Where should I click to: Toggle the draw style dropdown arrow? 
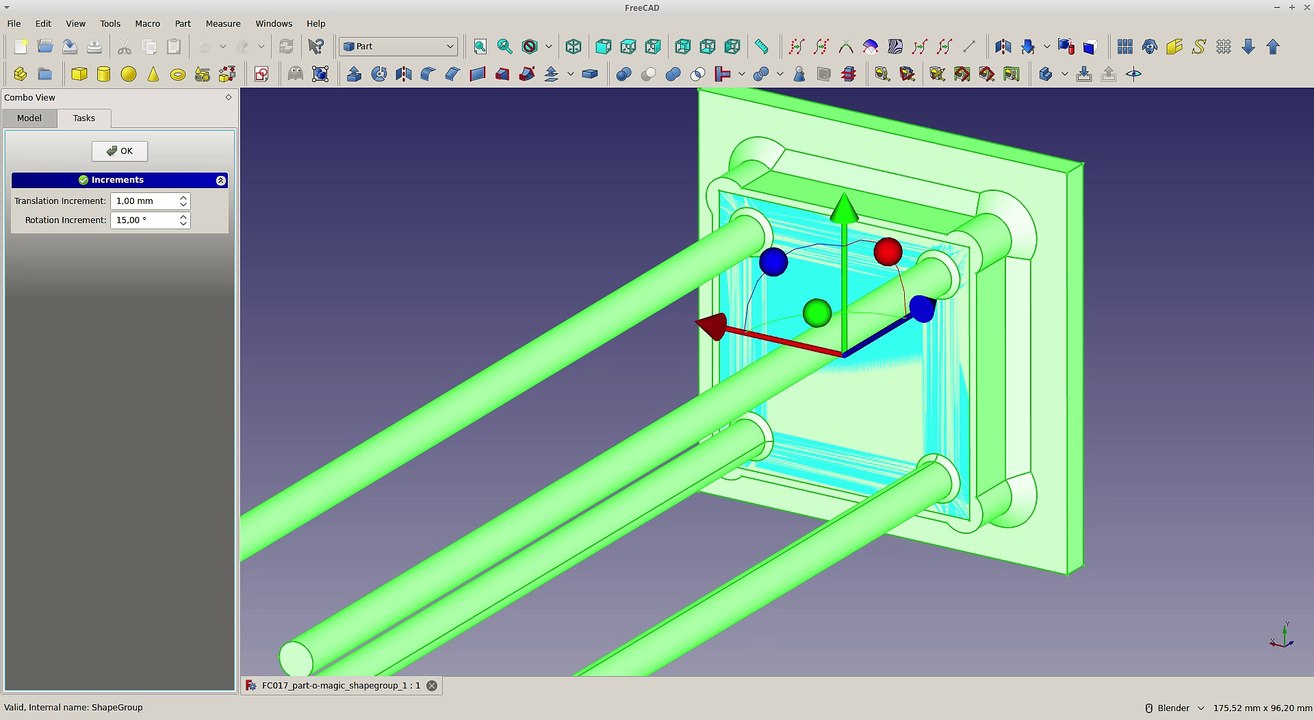548,46
